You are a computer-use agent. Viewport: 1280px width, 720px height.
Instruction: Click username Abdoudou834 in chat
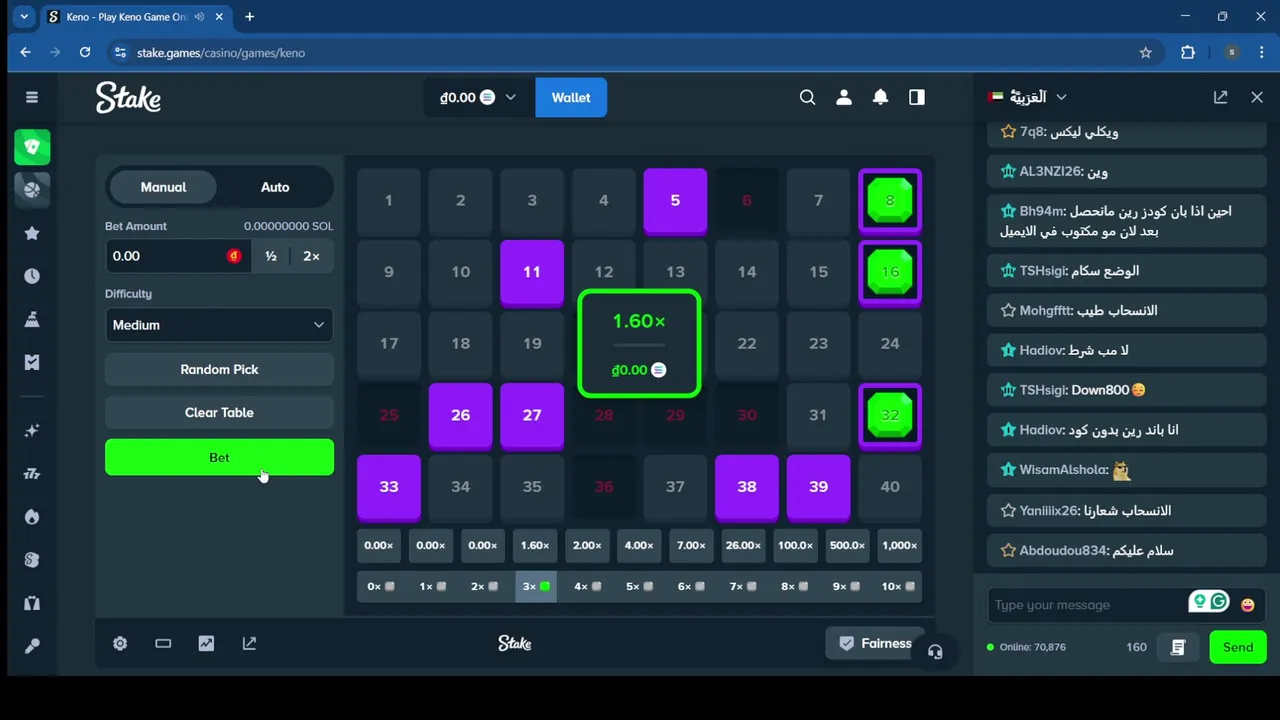point(1061,550)
